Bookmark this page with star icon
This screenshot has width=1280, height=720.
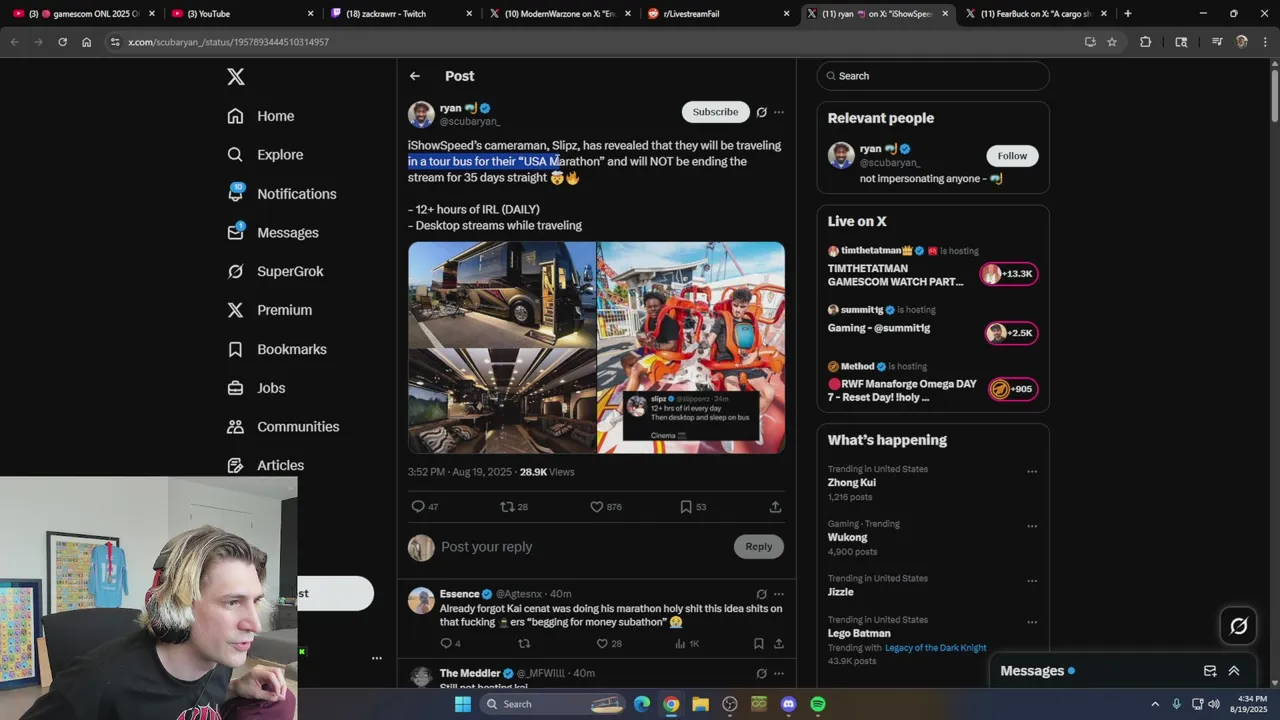pyautogui.click(x=1112, y=42)
